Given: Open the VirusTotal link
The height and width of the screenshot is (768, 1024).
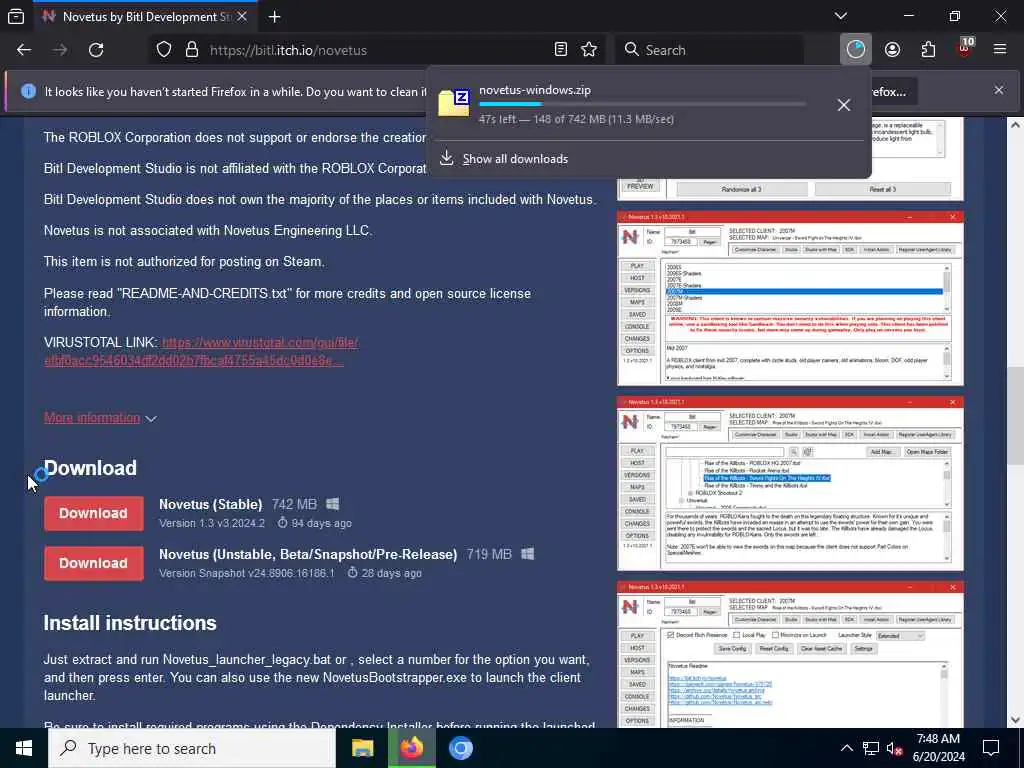Looking at the screenshot, I should [201, 351].
